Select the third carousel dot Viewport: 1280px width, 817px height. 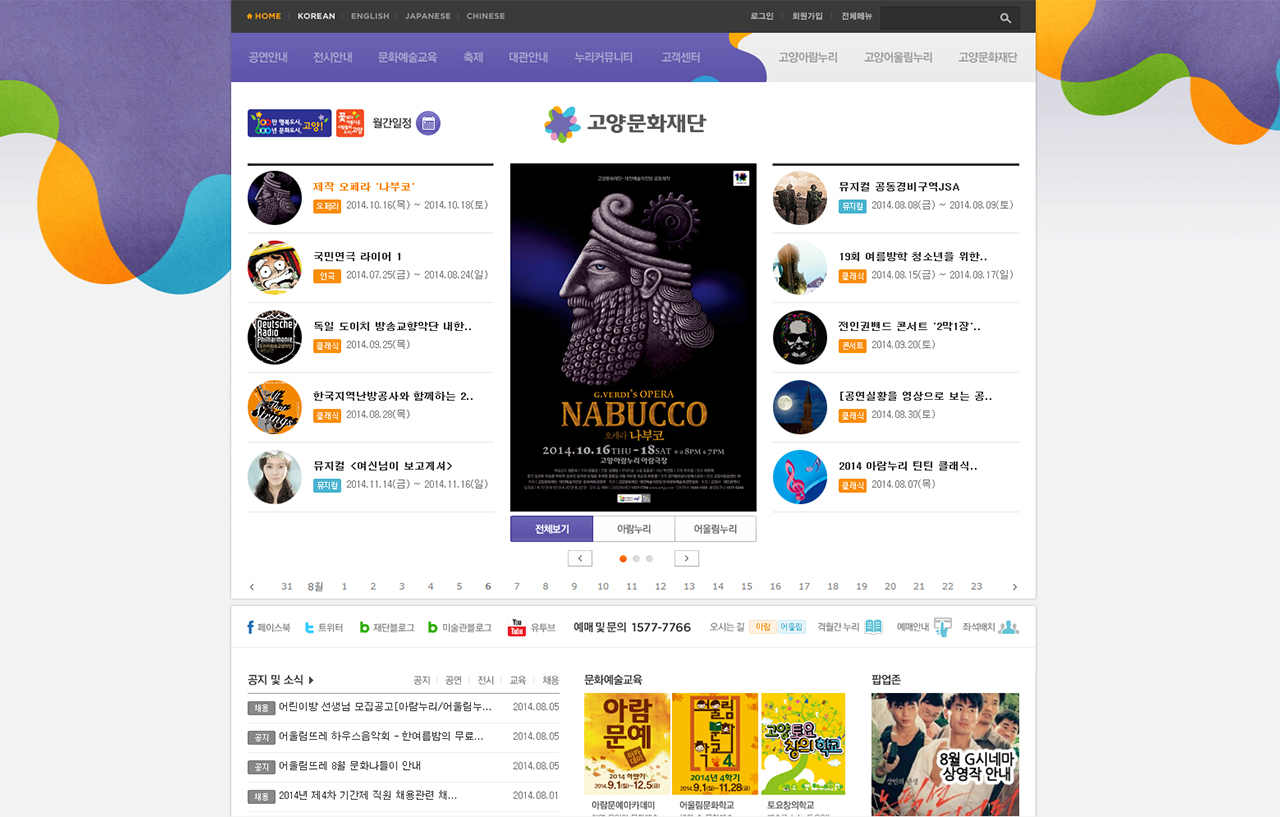coord(649,559)
